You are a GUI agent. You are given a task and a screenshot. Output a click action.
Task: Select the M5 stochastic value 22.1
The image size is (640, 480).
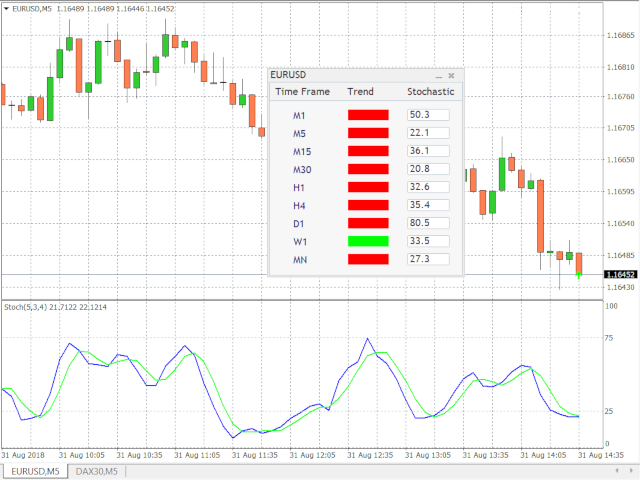click(428, 133)
